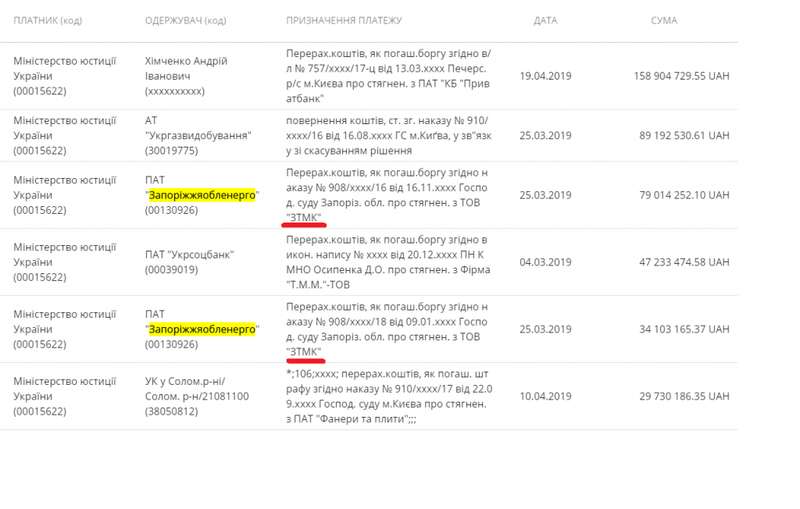Image resolution: width=800 pixels, height=509 pixels.
Task: Click payment purpose about наказ № 908/xxxx/16
Action: 387,195
